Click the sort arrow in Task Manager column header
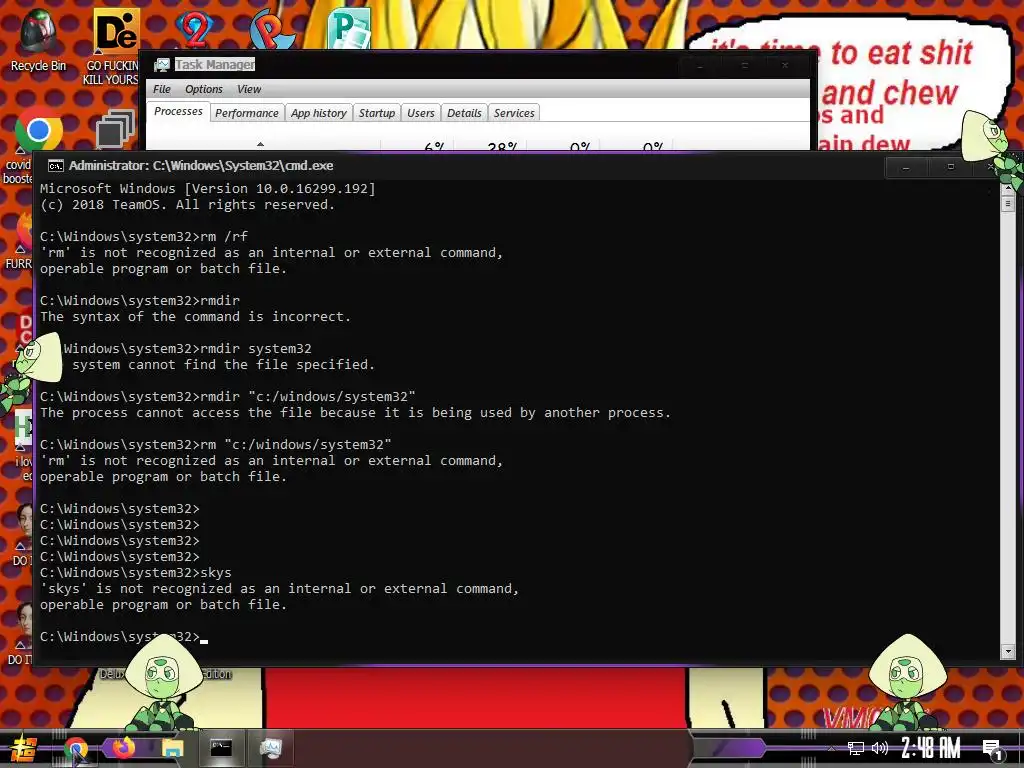Screen dimensions: 1024x768 click(261, 144)
